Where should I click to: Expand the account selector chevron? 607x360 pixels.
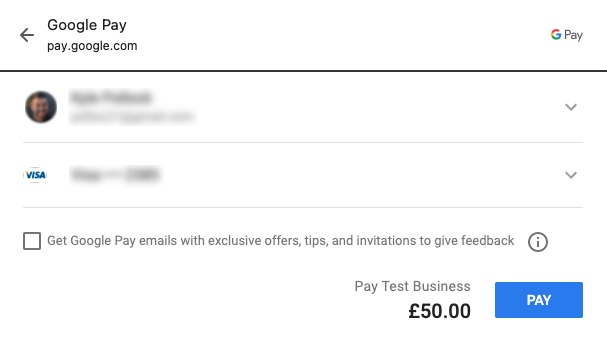[x=571, y=107]
